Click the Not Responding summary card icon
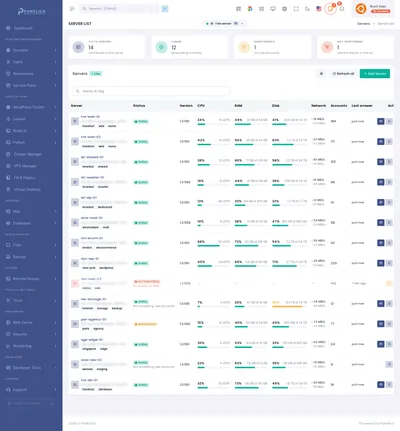 [x=327, y=47]
